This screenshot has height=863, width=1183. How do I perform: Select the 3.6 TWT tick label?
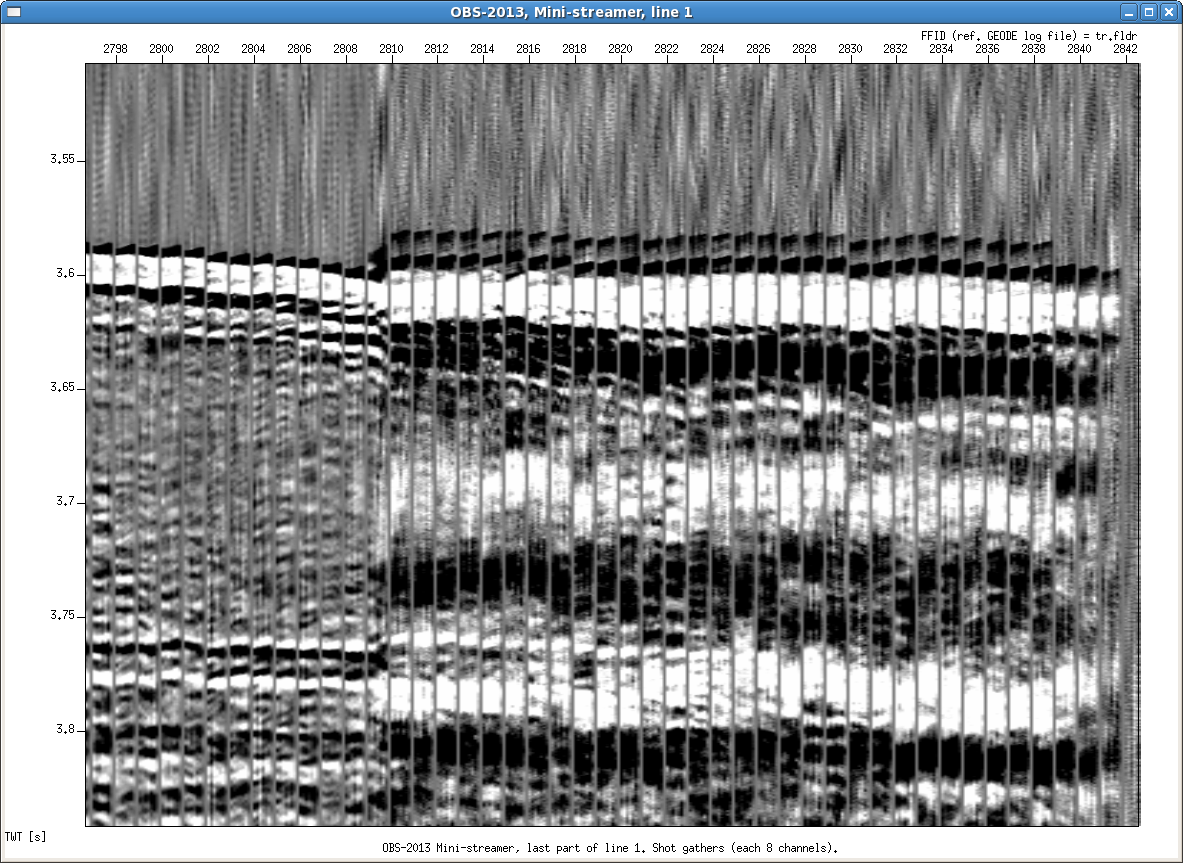(x=66, y=274)
